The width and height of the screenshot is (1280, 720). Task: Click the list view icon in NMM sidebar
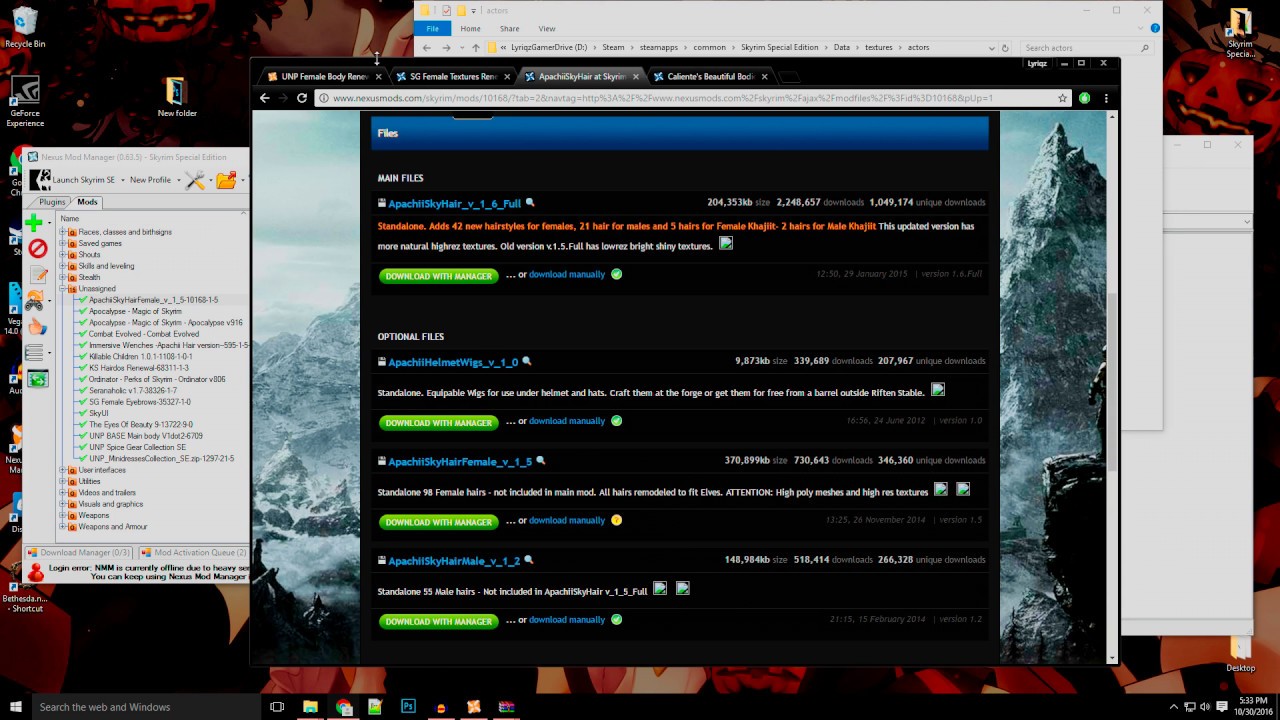click(35, 352)
